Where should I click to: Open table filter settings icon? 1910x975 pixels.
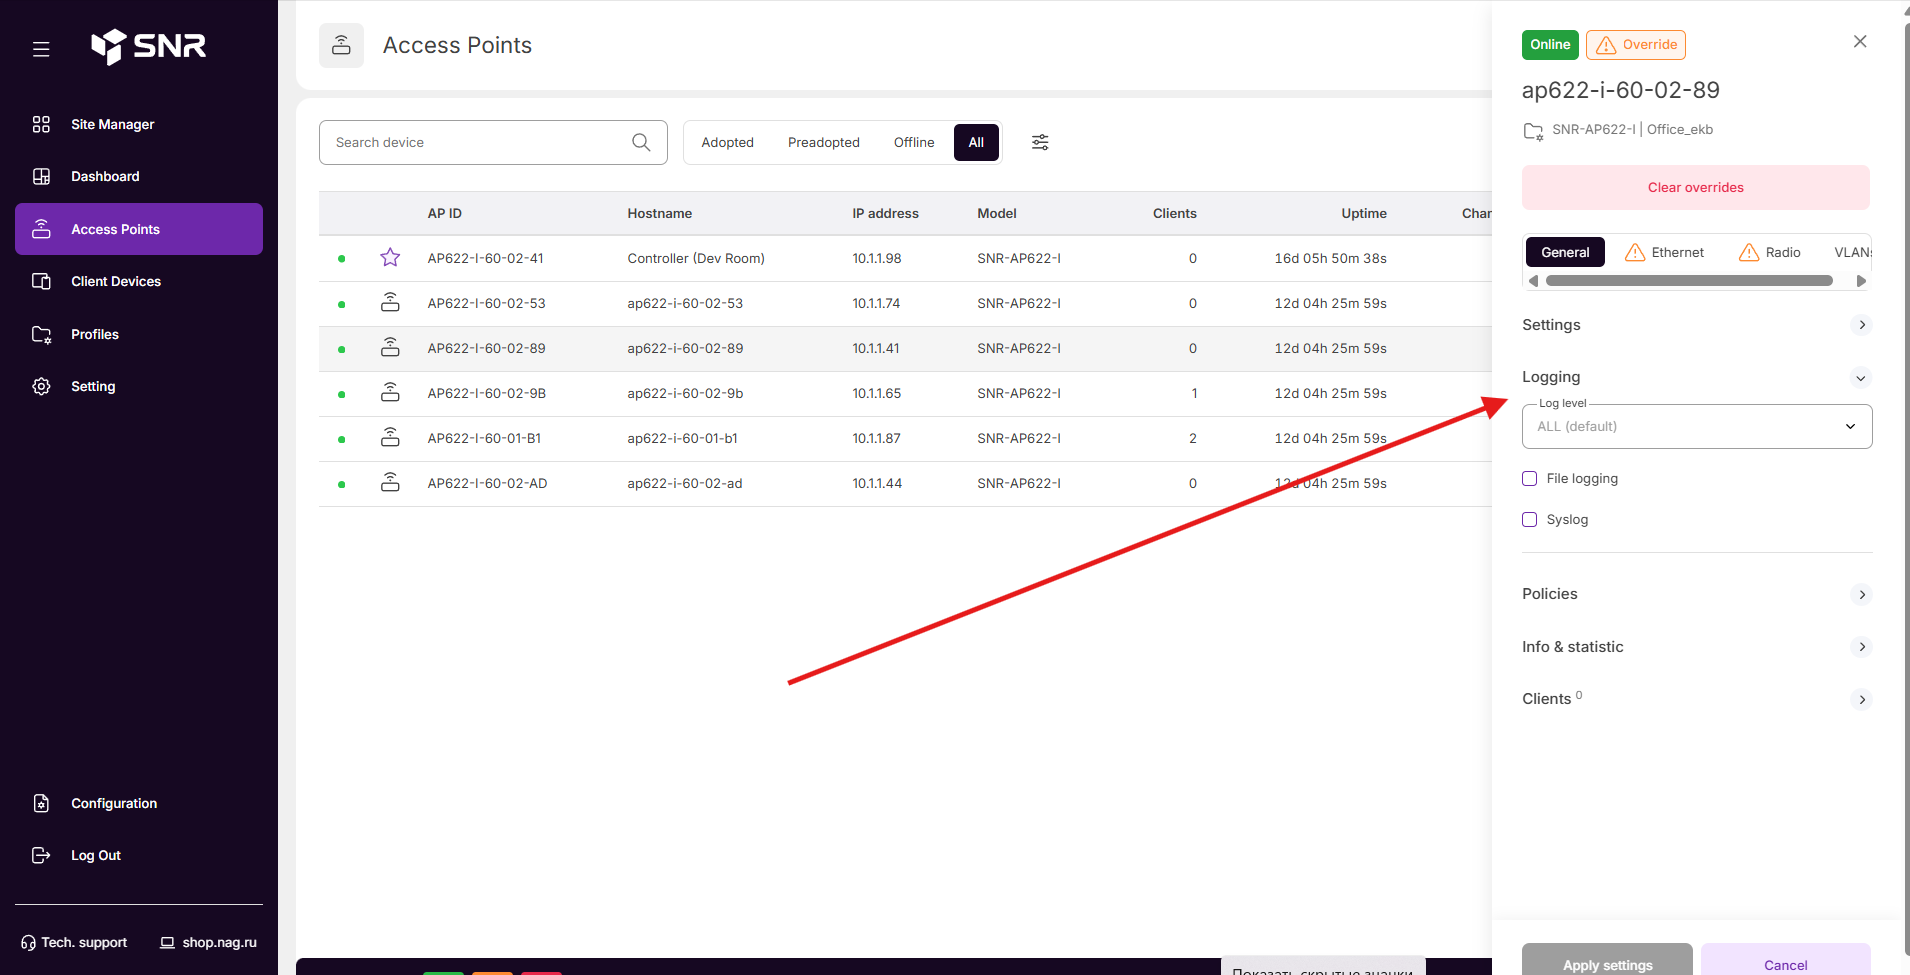tap(1040, 142)
